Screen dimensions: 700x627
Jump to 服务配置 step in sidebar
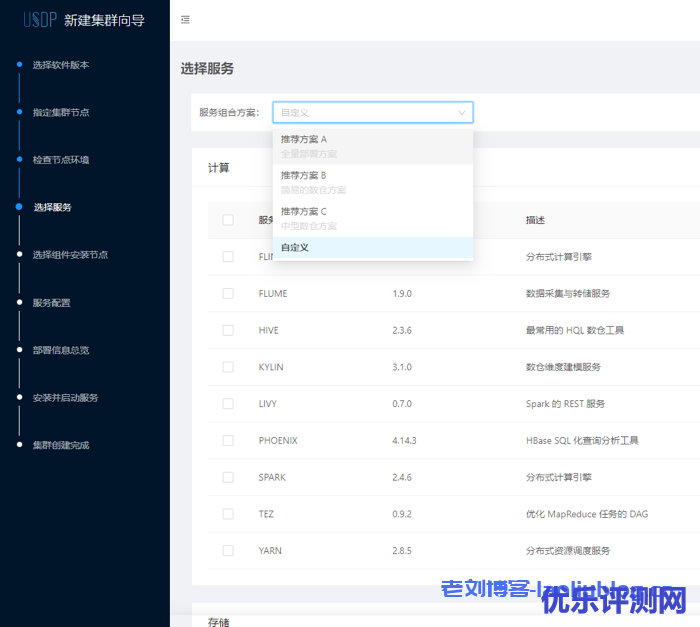52,302
